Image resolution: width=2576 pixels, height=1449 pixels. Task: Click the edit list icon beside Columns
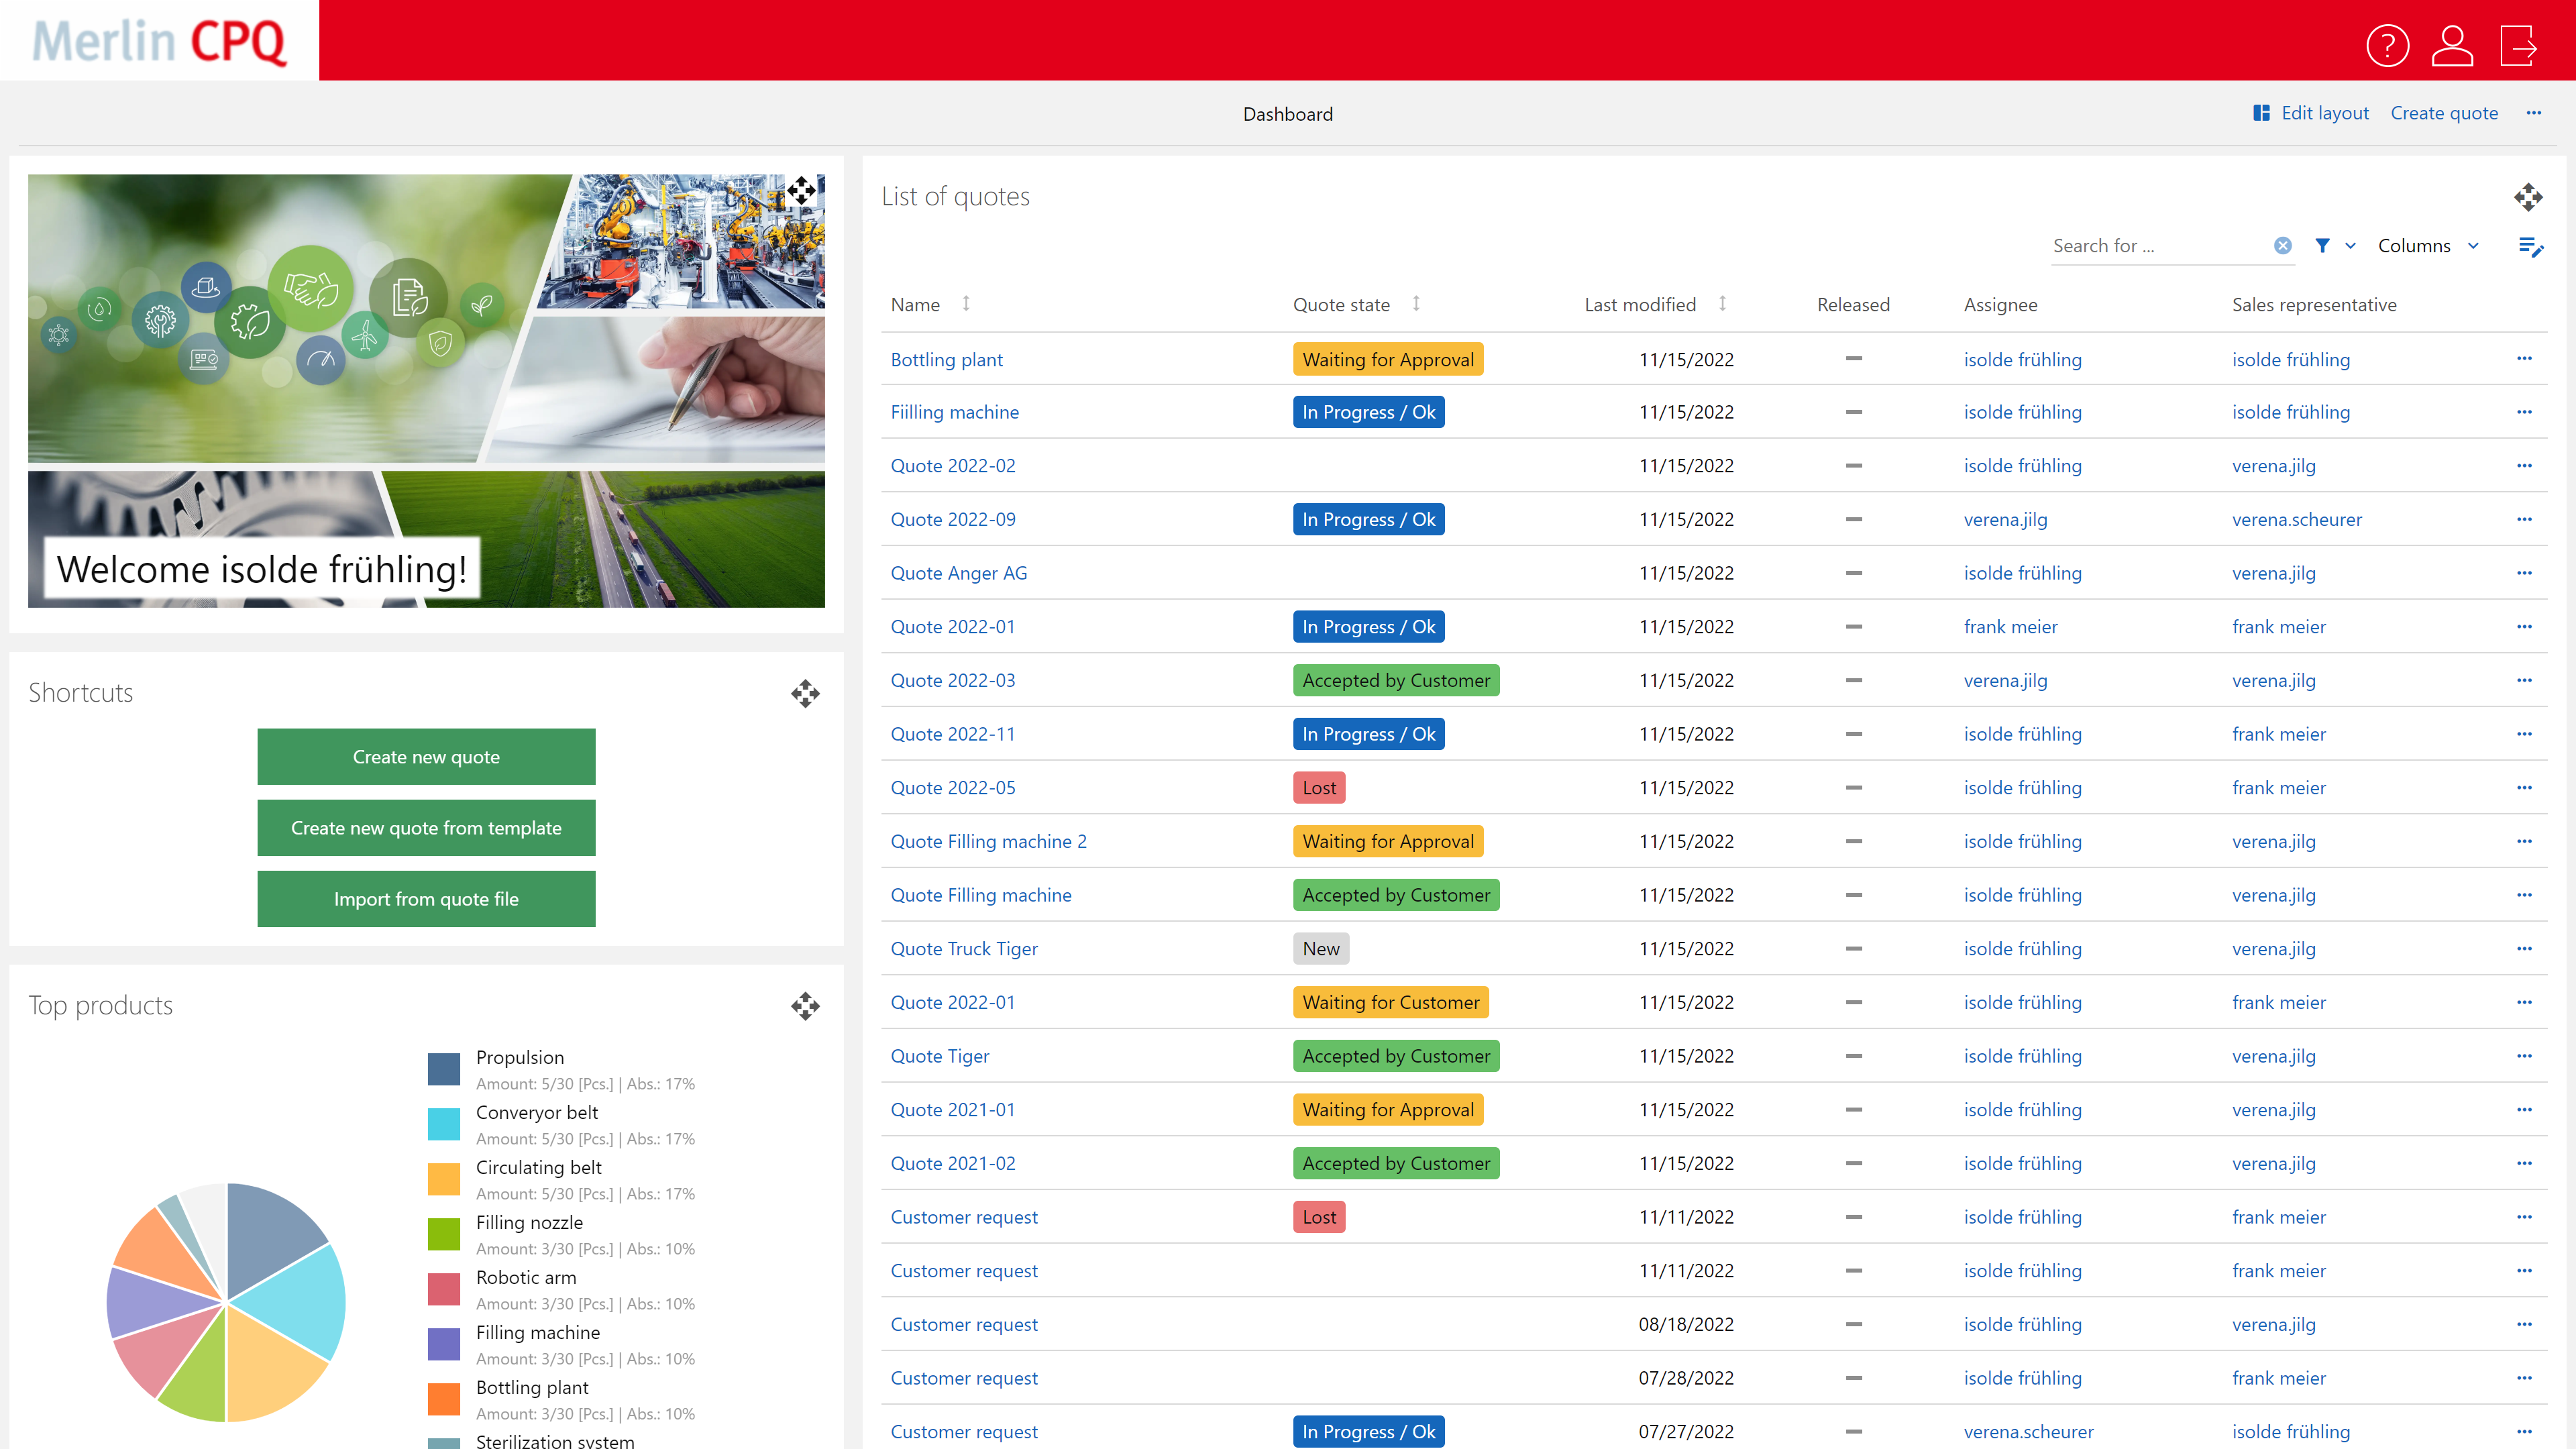2531,247
